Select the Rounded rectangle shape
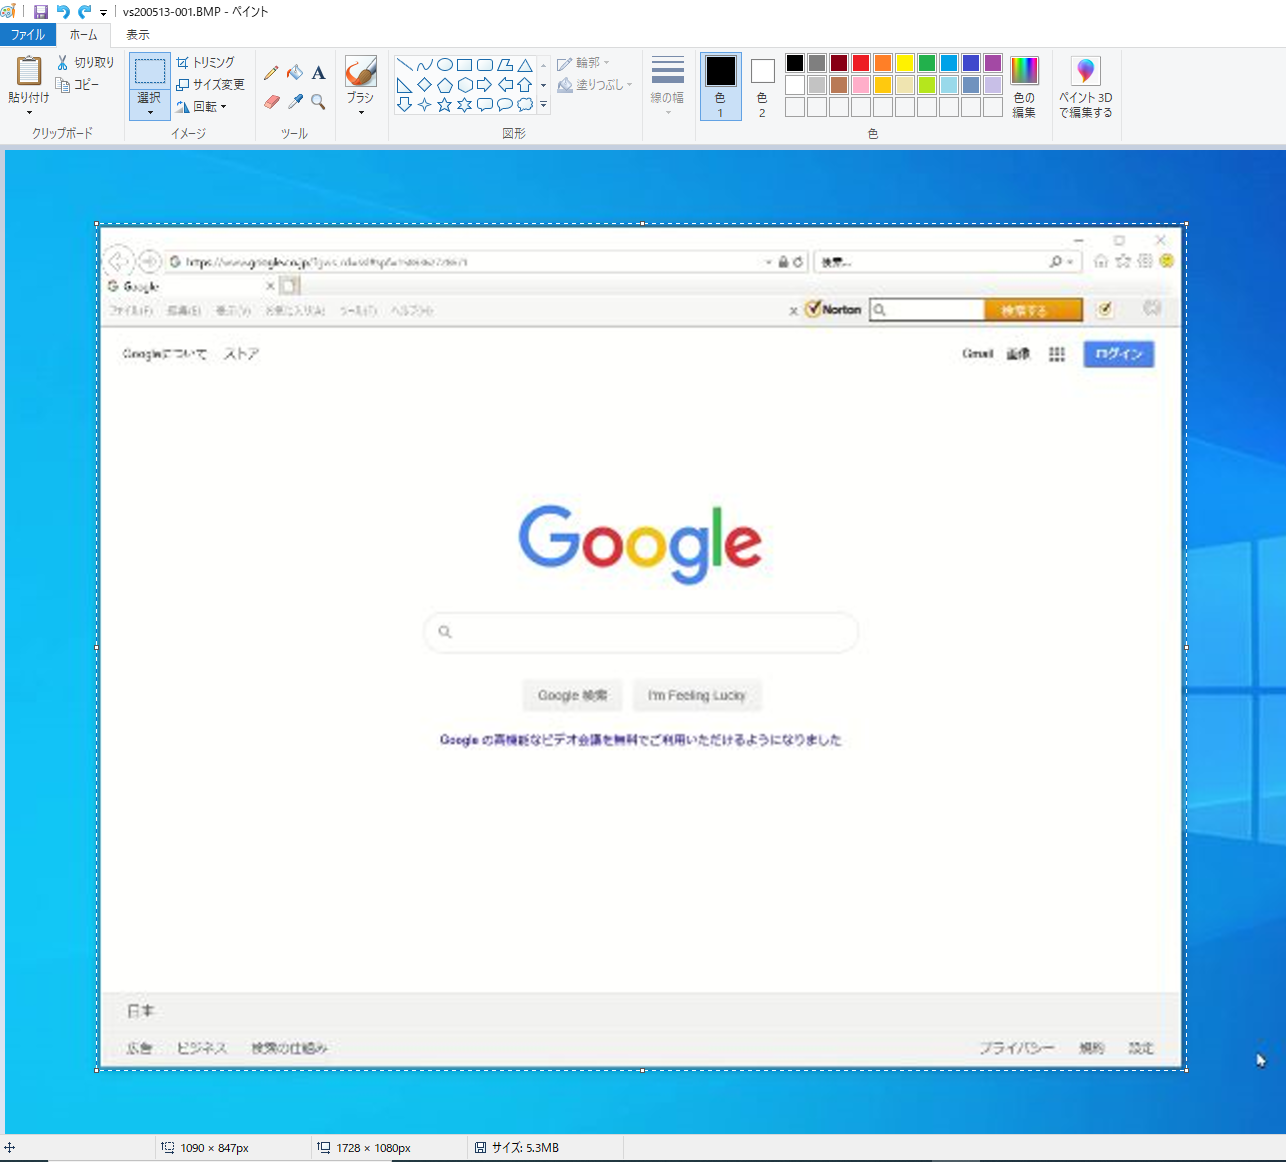1286x1162 pixels. coord(485,65)
